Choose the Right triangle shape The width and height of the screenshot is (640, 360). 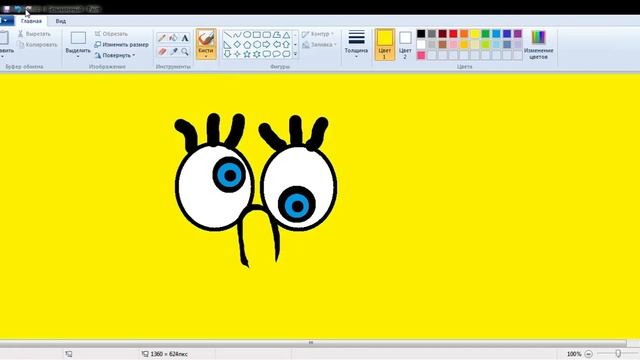(x=227, y=44)
